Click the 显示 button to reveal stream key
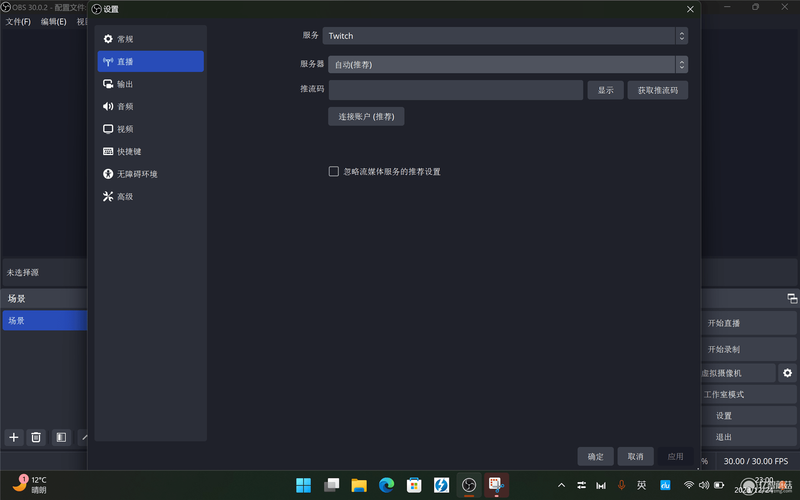 (606, 90)
